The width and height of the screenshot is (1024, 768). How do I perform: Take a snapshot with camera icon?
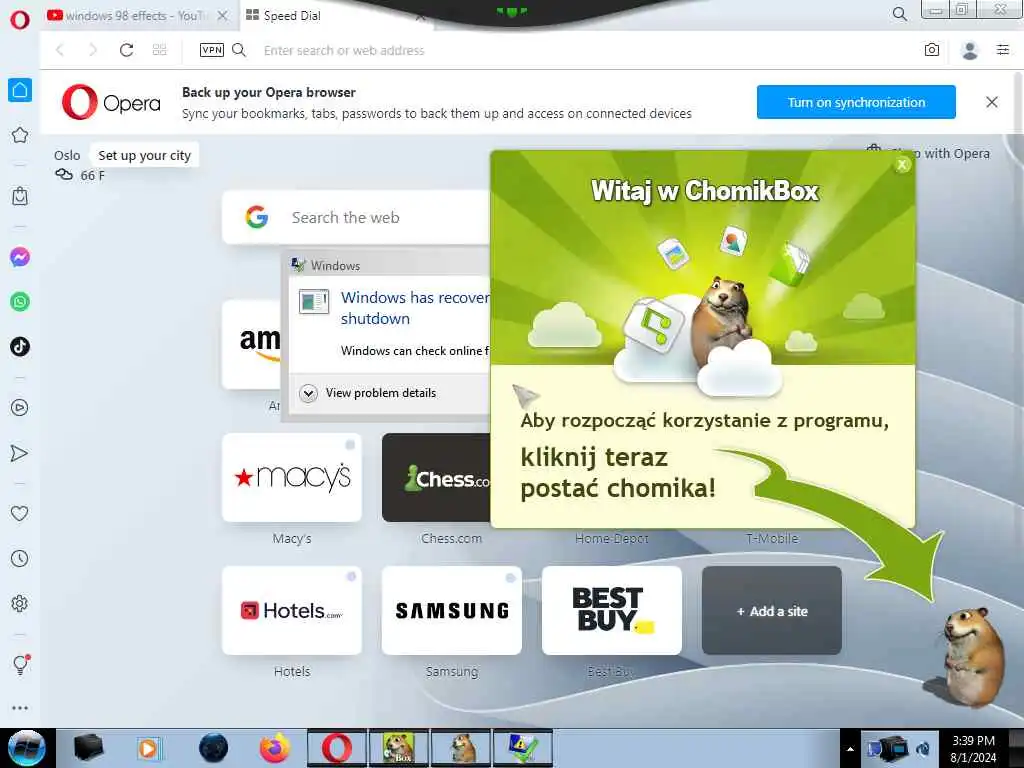point(932,50)
